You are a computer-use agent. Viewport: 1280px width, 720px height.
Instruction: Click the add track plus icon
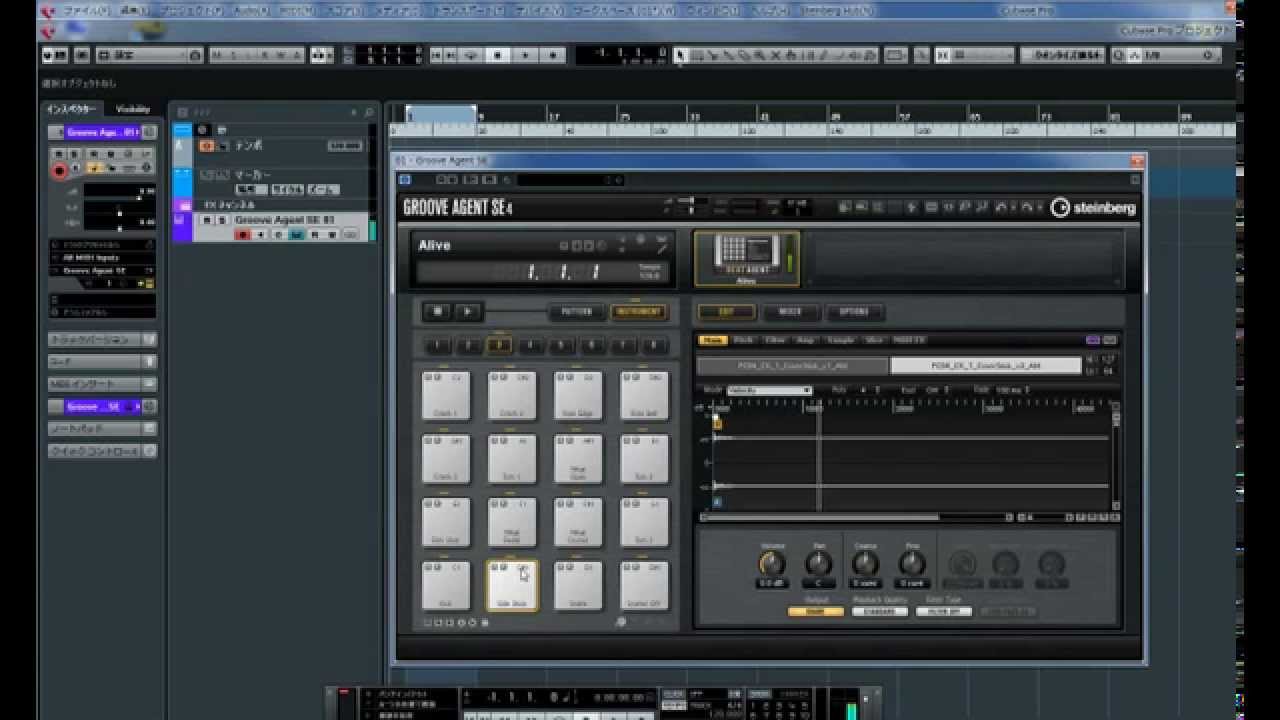[x=354, y=112]
